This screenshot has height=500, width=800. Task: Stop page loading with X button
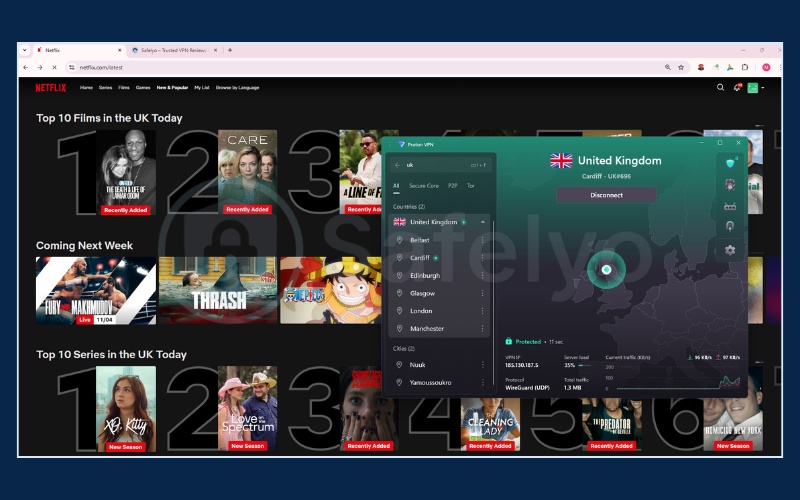pyautogui.click(x=54, y=67)
